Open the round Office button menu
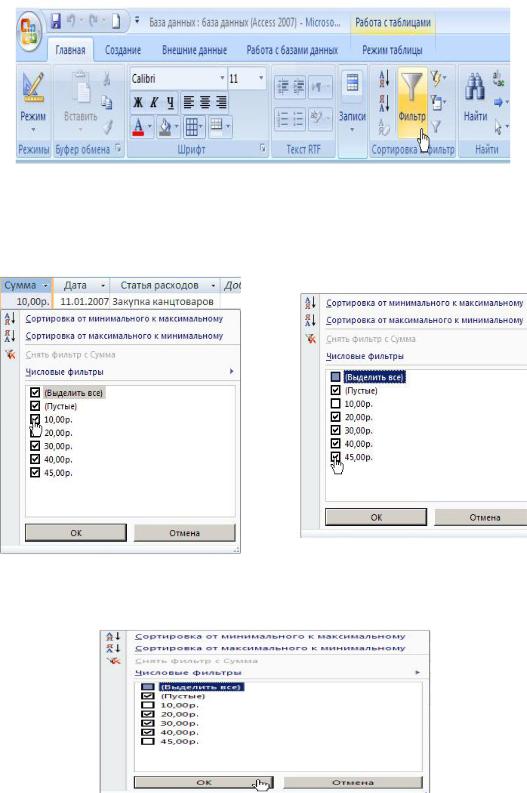The image size is (527, 793). point(29,31)
